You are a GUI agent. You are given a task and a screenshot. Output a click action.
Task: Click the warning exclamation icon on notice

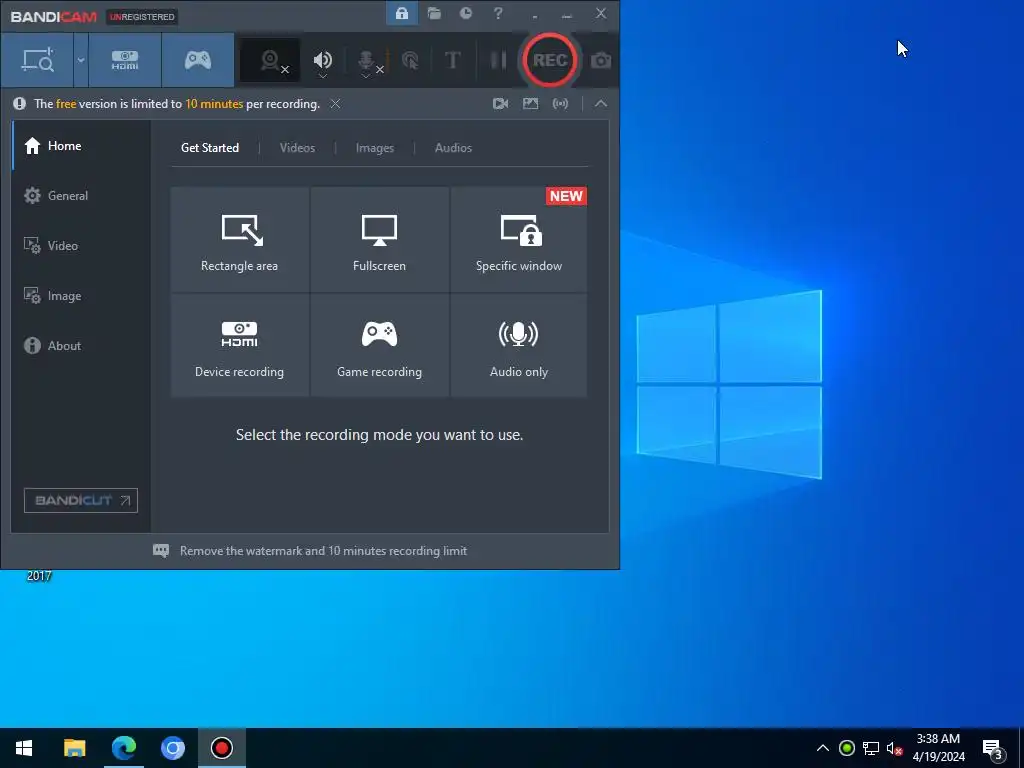(x=20, y=104)
